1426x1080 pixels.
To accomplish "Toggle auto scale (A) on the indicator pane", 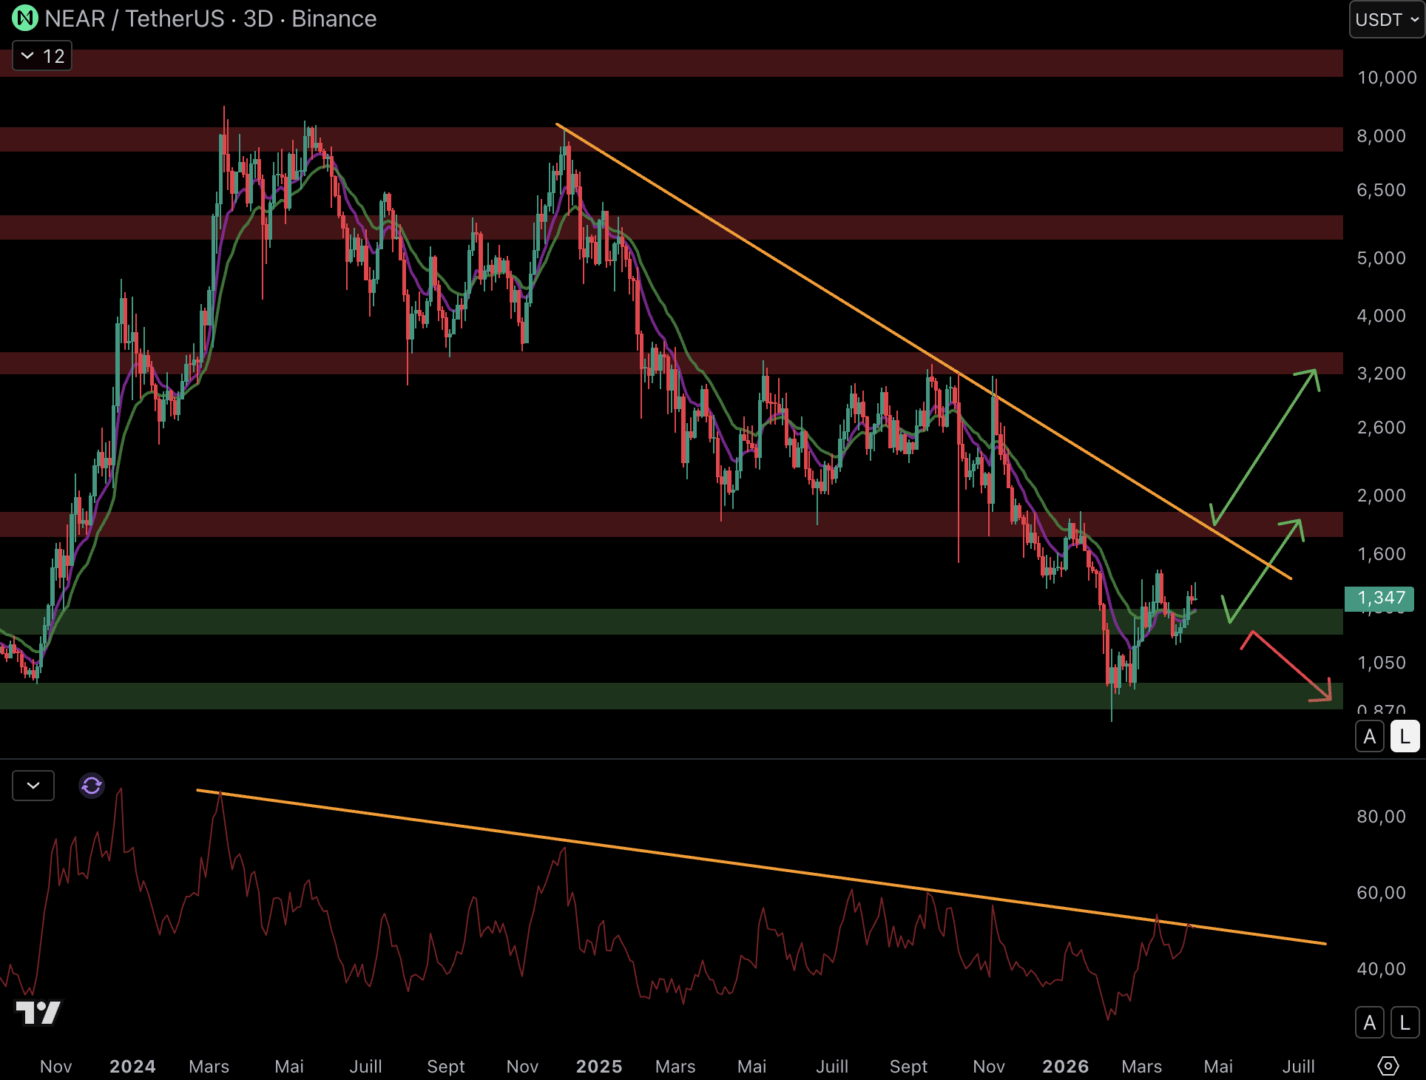I will click(x=1370, y=1023).
